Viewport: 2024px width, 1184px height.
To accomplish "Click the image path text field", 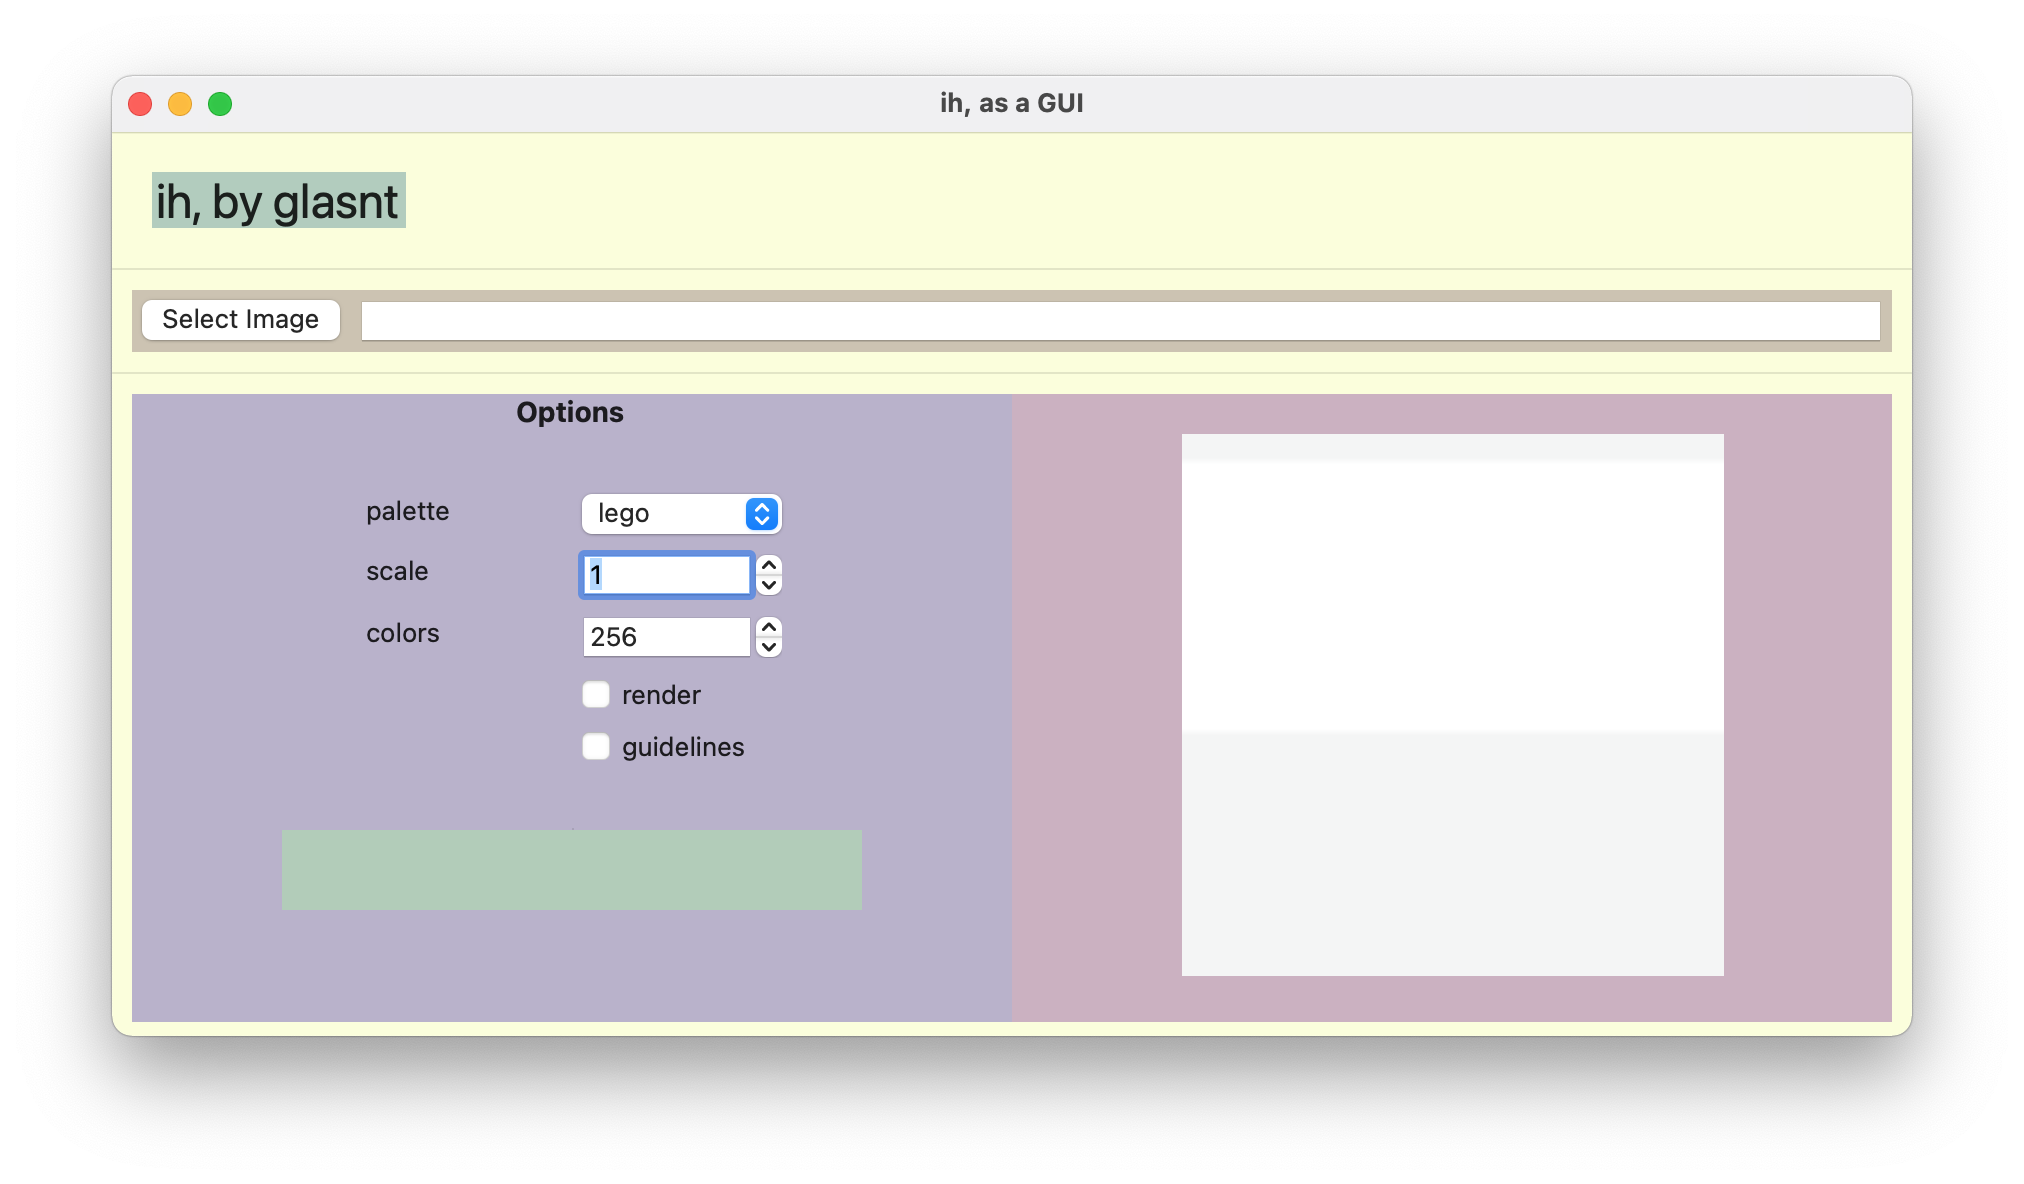I will pos(1120,321).
